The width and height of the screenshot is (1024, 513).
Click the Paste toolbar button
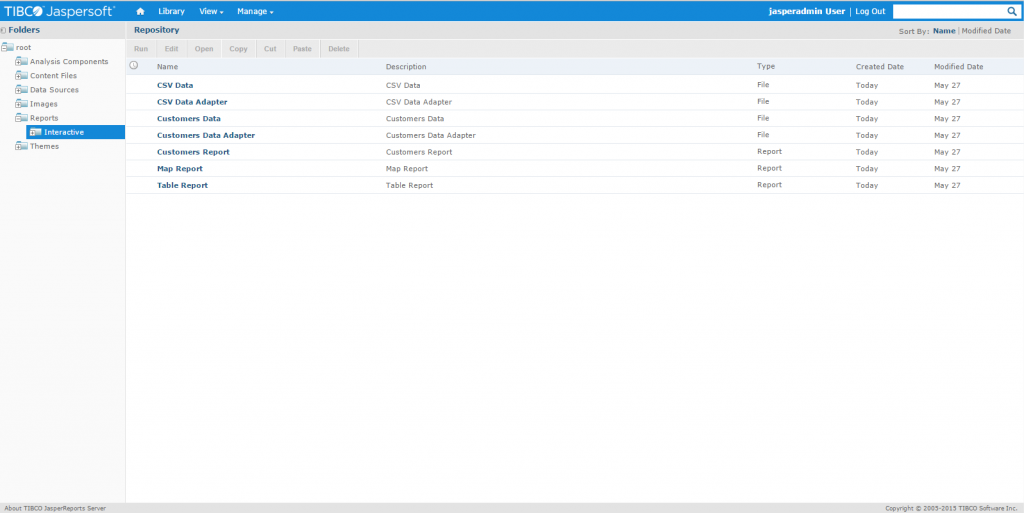pos(302,49)
